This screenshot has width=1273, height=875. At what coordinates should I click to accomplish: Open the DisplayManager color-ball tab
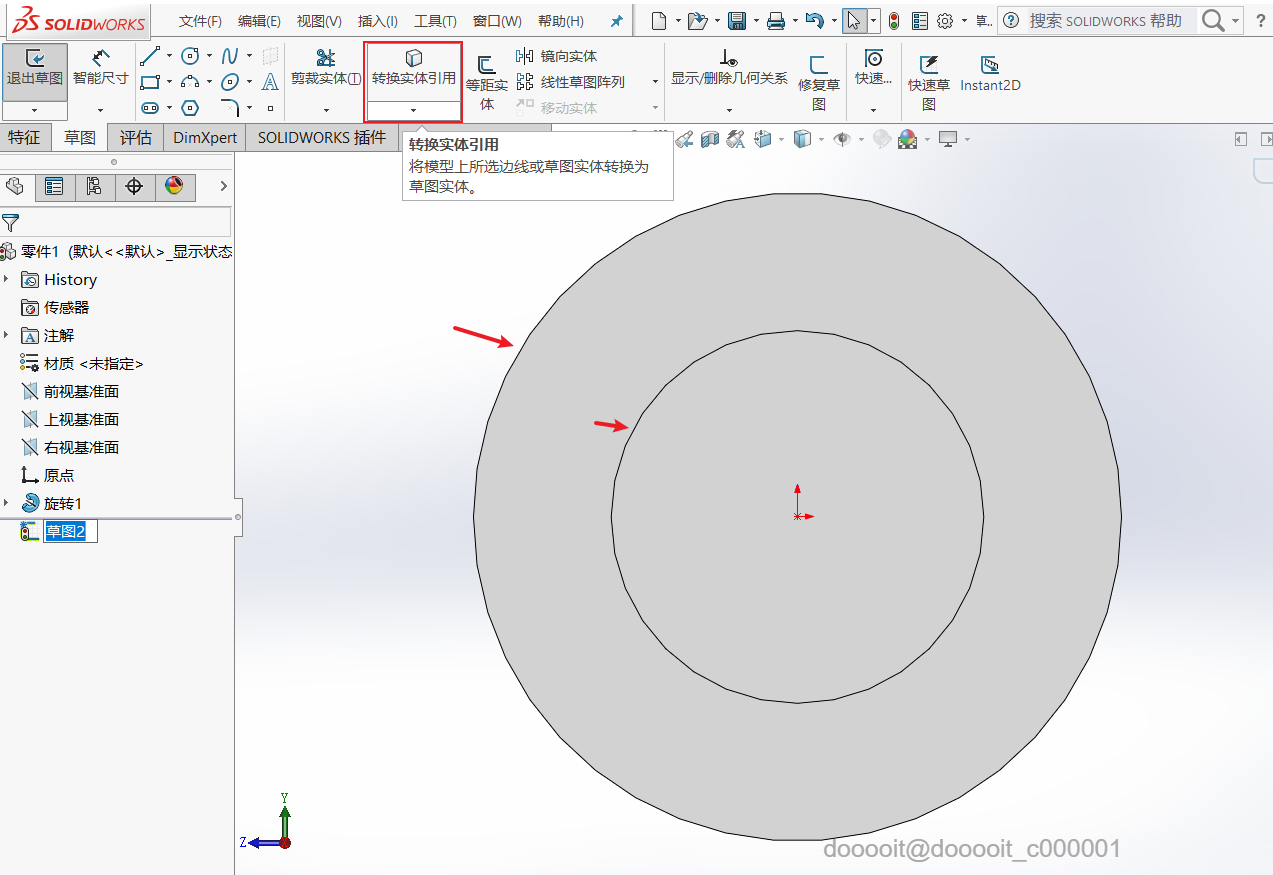[174, 186]
